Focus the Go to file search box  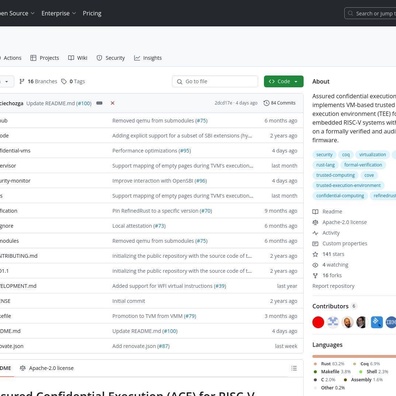(x=215, y=81)
